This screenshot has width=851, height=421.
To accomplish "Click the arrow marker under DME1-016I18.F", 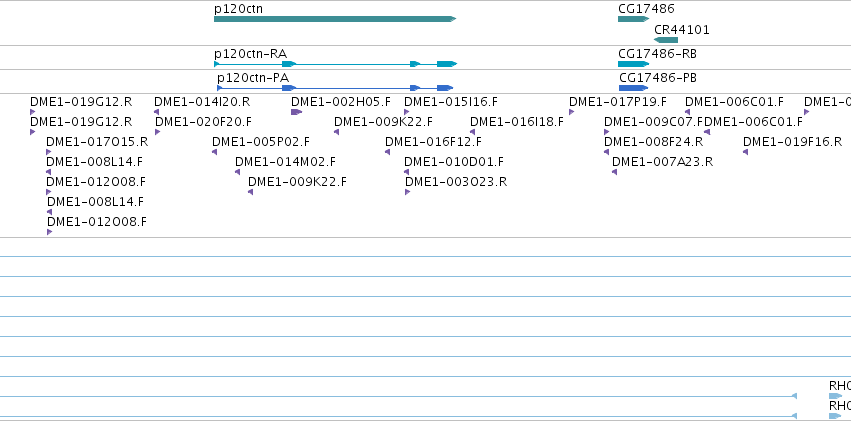I will tap(472, 132).
